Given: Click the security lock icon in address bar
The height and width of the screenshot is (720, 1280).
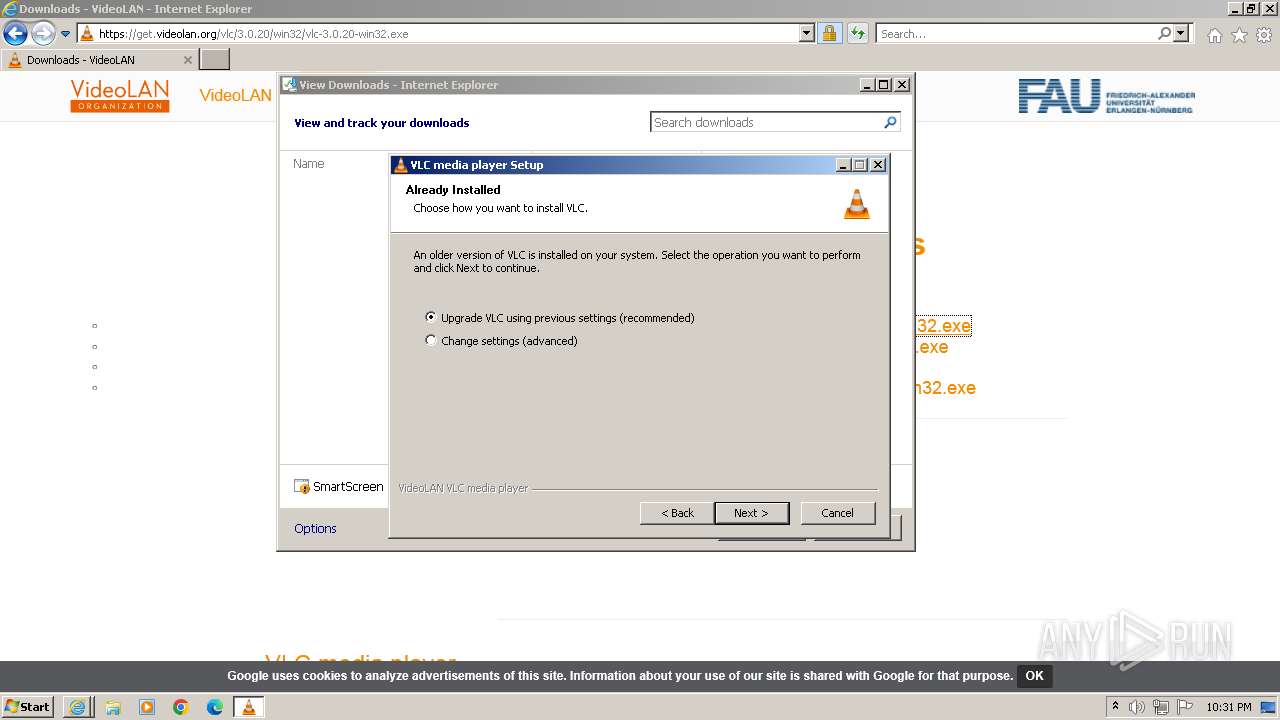Looking at the screenshot, I should point(829,34).
